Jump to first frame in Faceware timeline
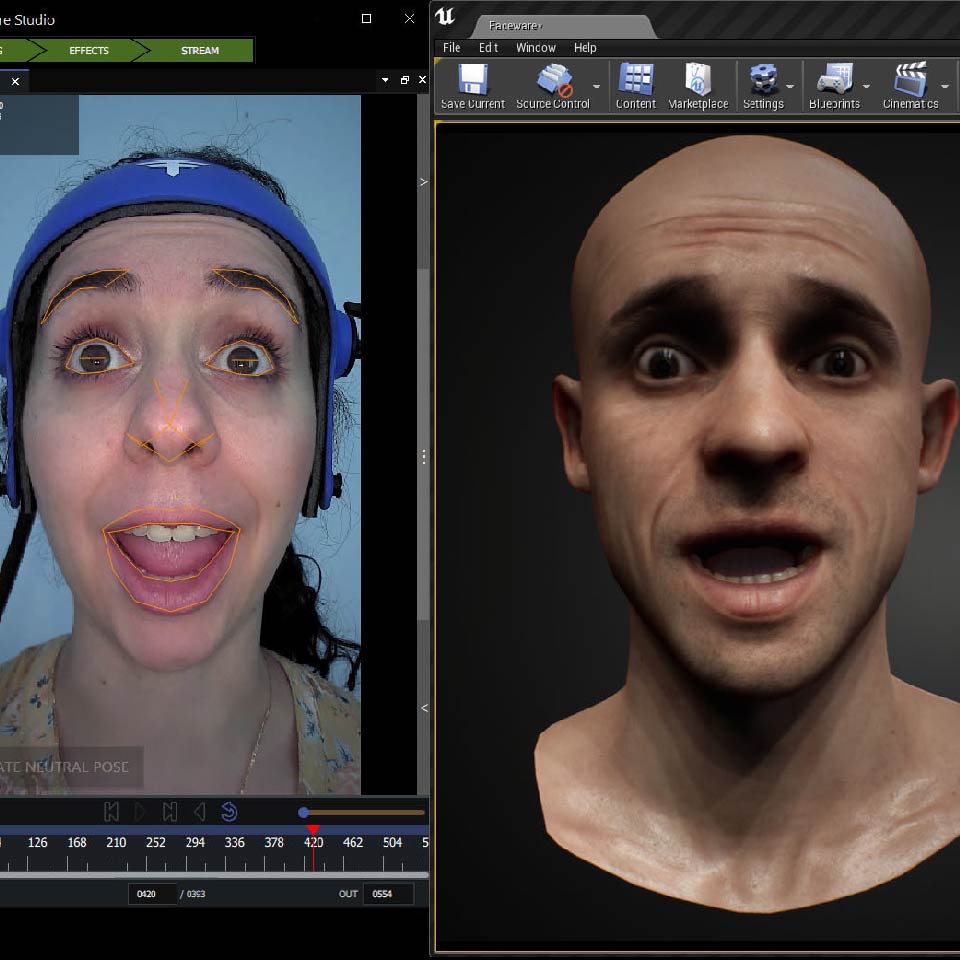 click(x=112, y=812)
